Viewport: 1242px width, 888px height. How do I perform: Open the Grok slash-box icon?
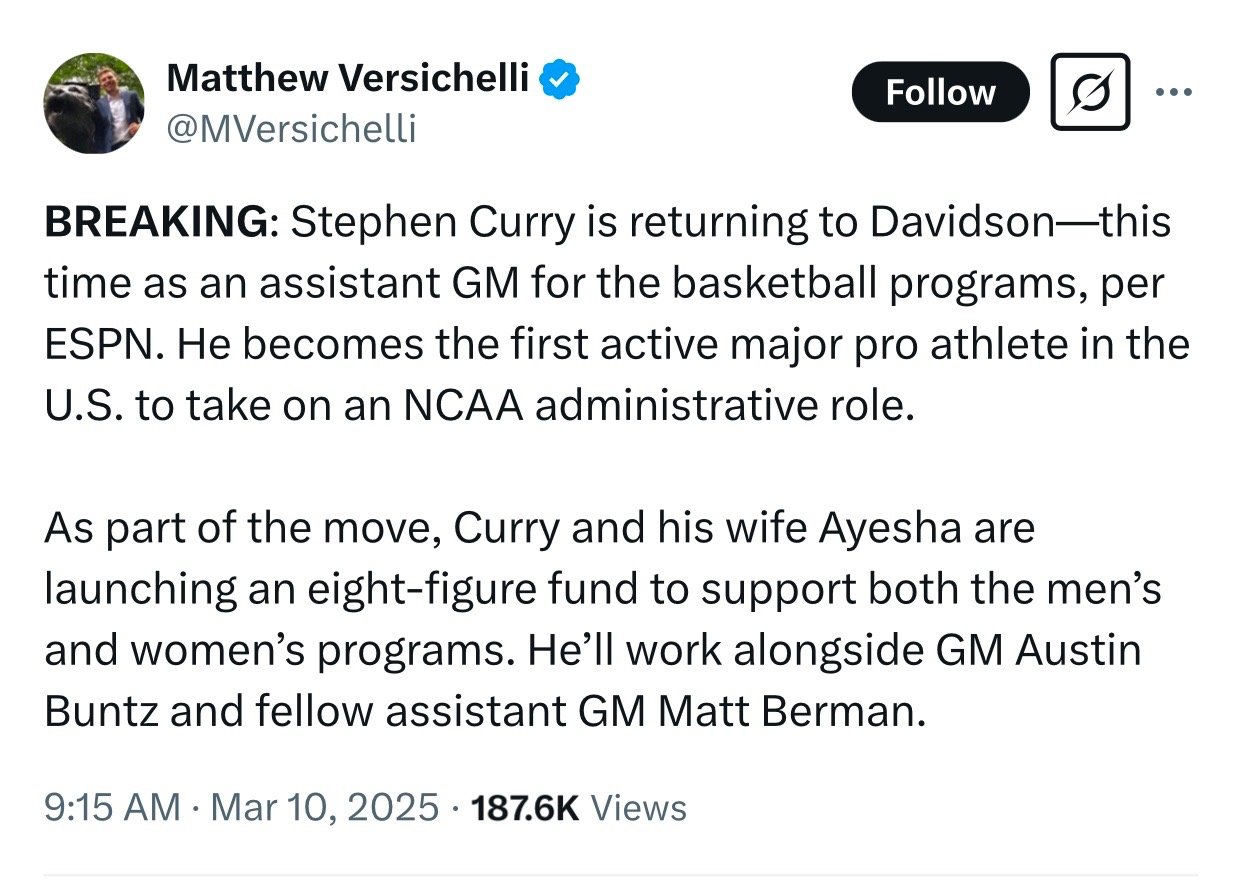pos(1090,92)
